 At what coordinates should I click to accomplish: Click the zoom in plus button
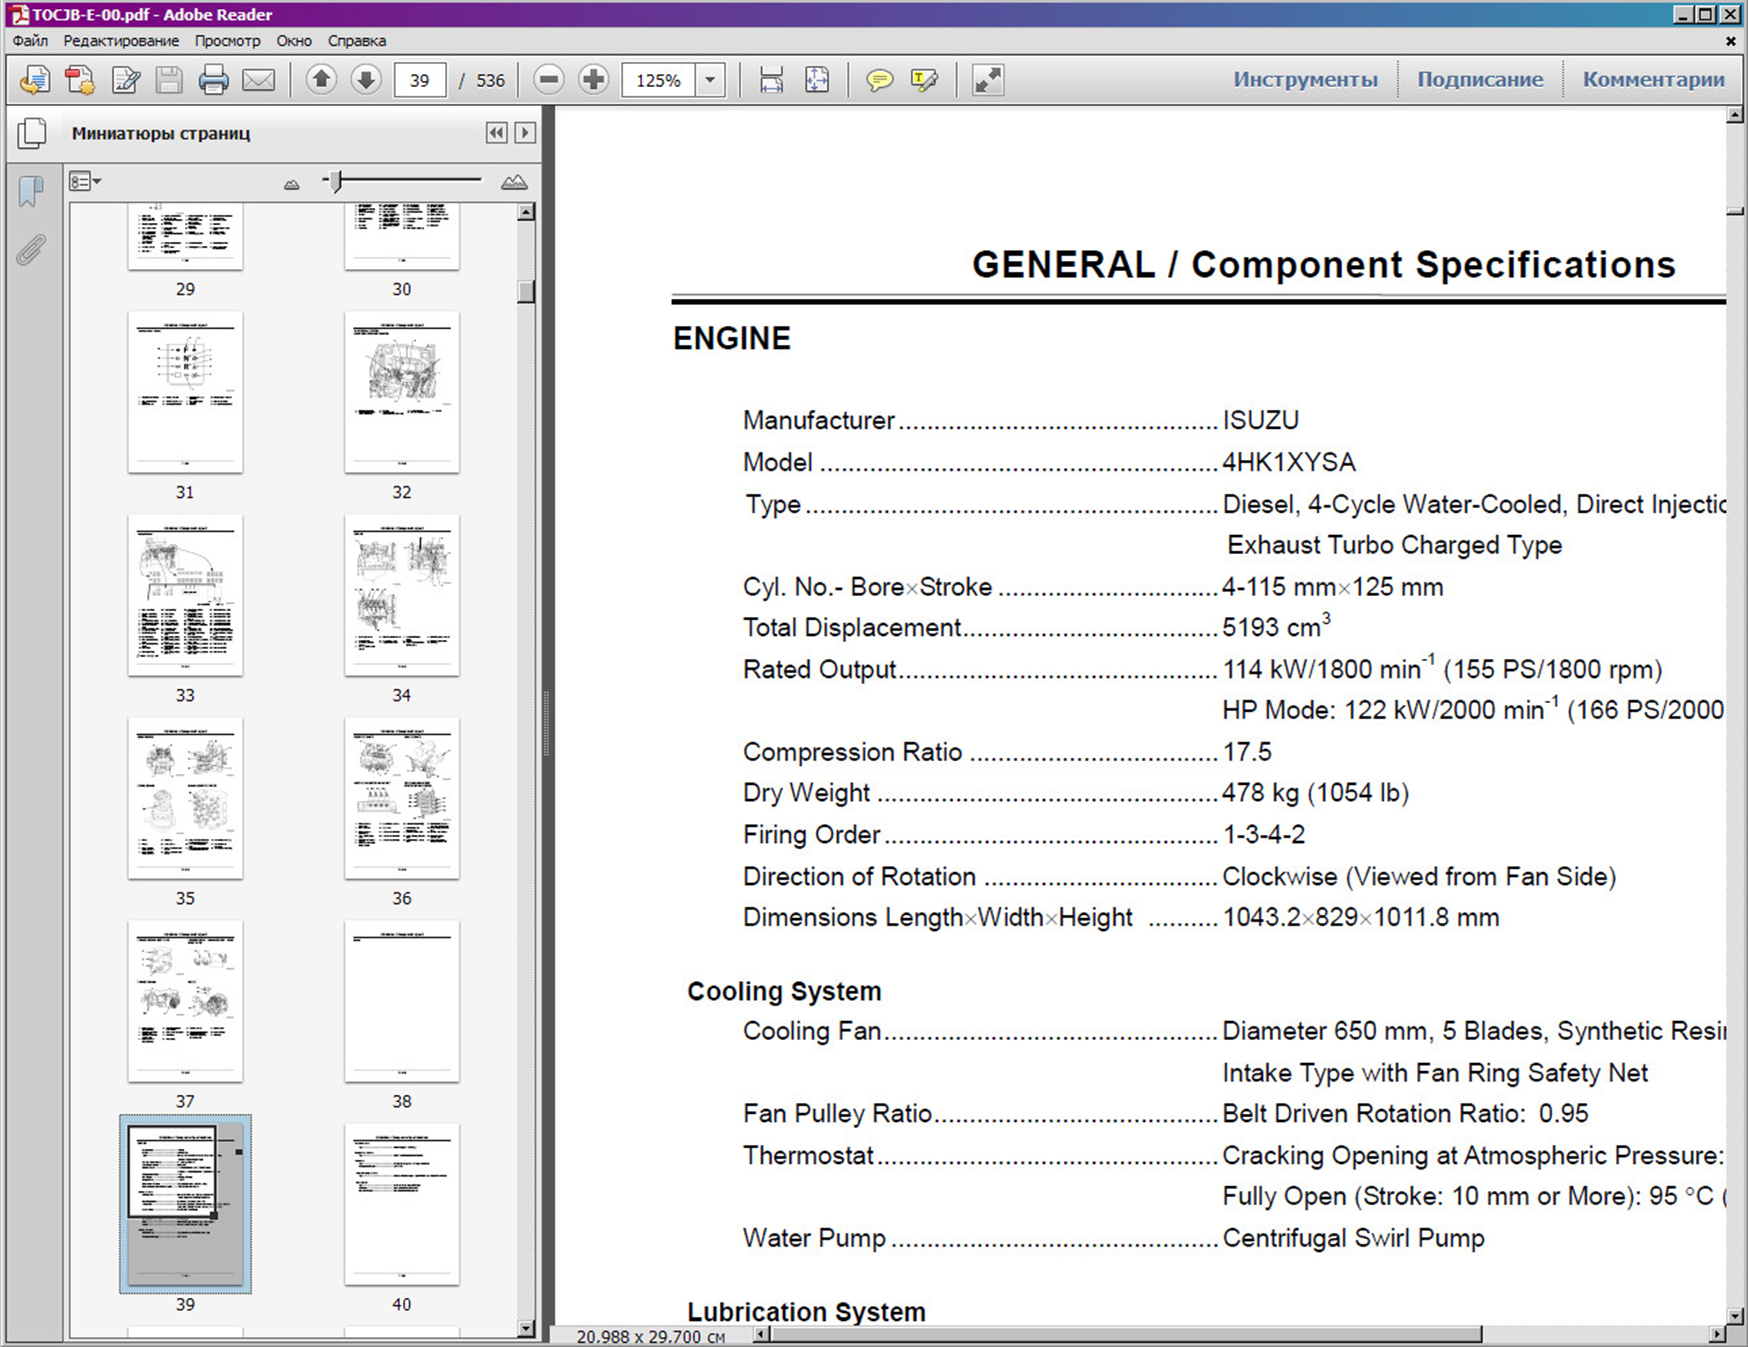pyautogui.click(x=594, y=80)
